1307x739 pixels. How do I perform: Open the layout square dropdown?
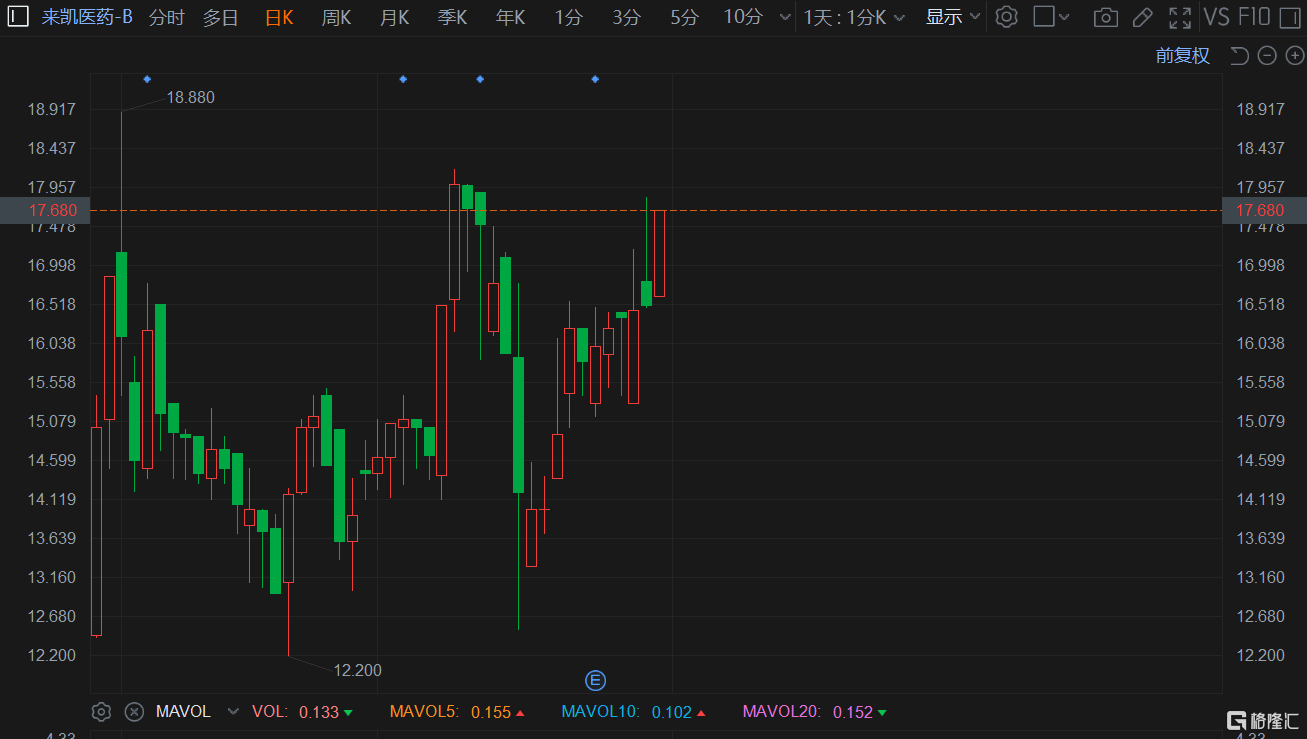(1051, 17)
